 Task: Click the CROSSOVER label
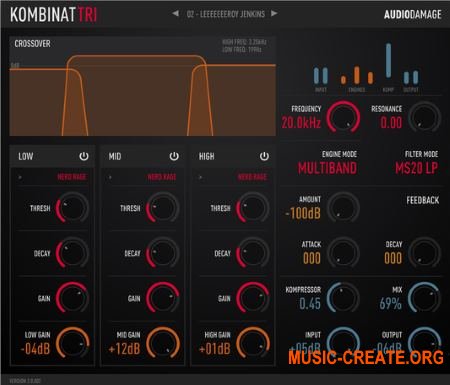point(32,43)
